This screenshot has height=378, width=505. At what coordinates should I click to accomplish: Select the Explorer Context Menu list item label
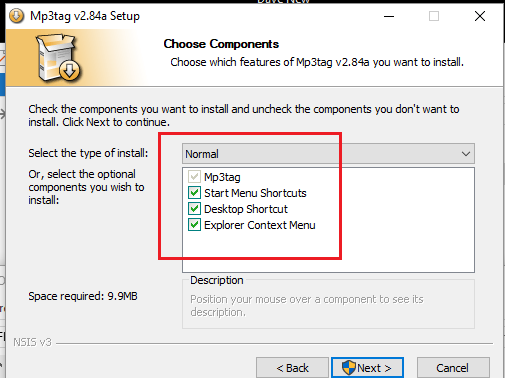[x=260, y=225]
